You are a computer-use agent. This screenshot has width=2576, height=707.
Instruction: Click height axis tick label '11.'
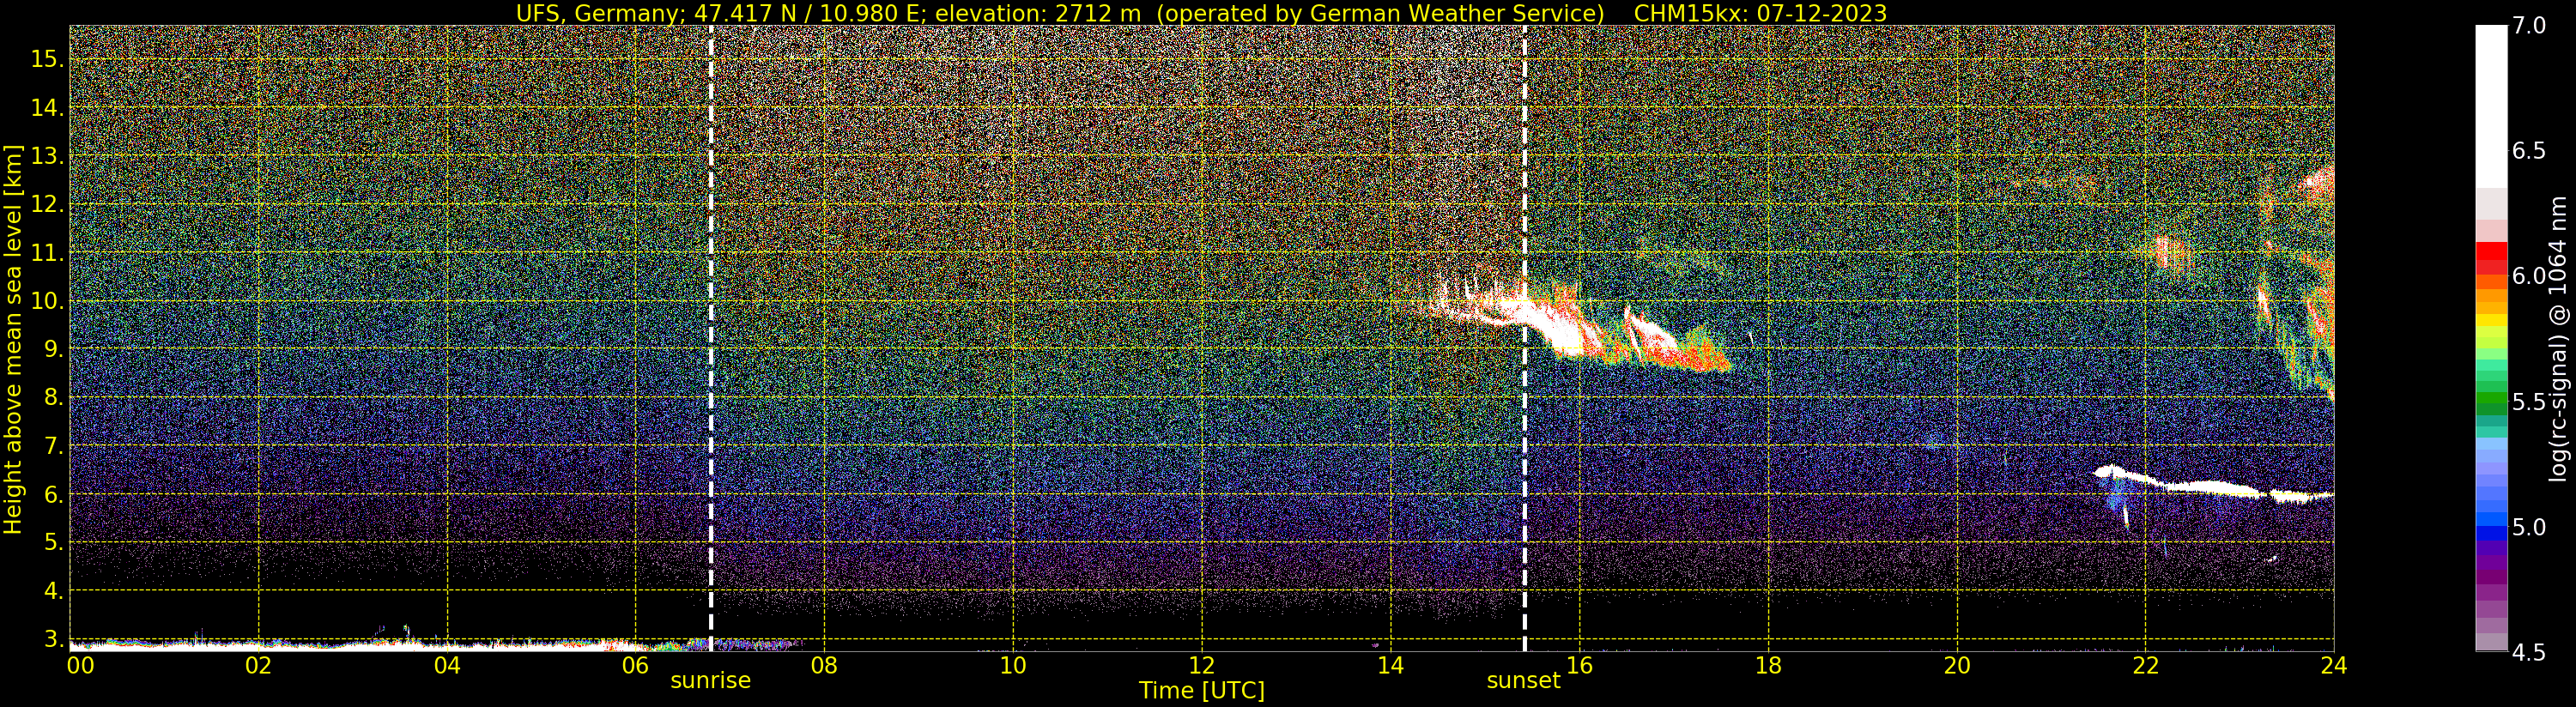click(x=47, y=253)
